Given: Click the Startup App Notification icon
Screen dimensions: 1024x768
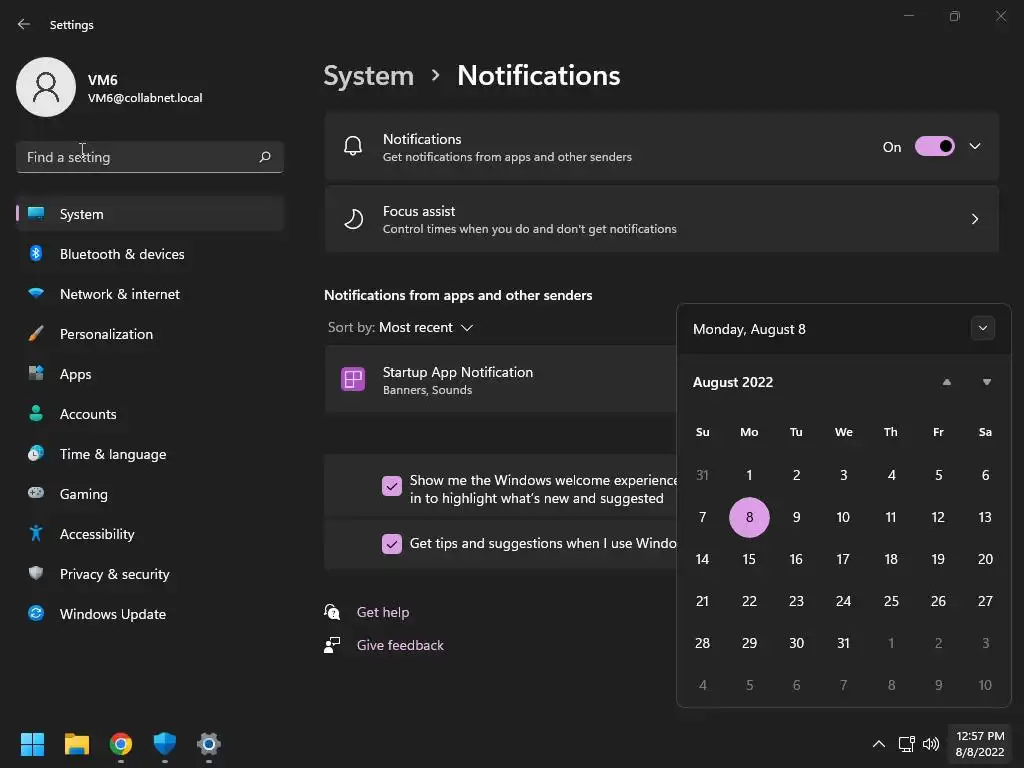Looking at the screenshot, I should [x=353, y=379].
